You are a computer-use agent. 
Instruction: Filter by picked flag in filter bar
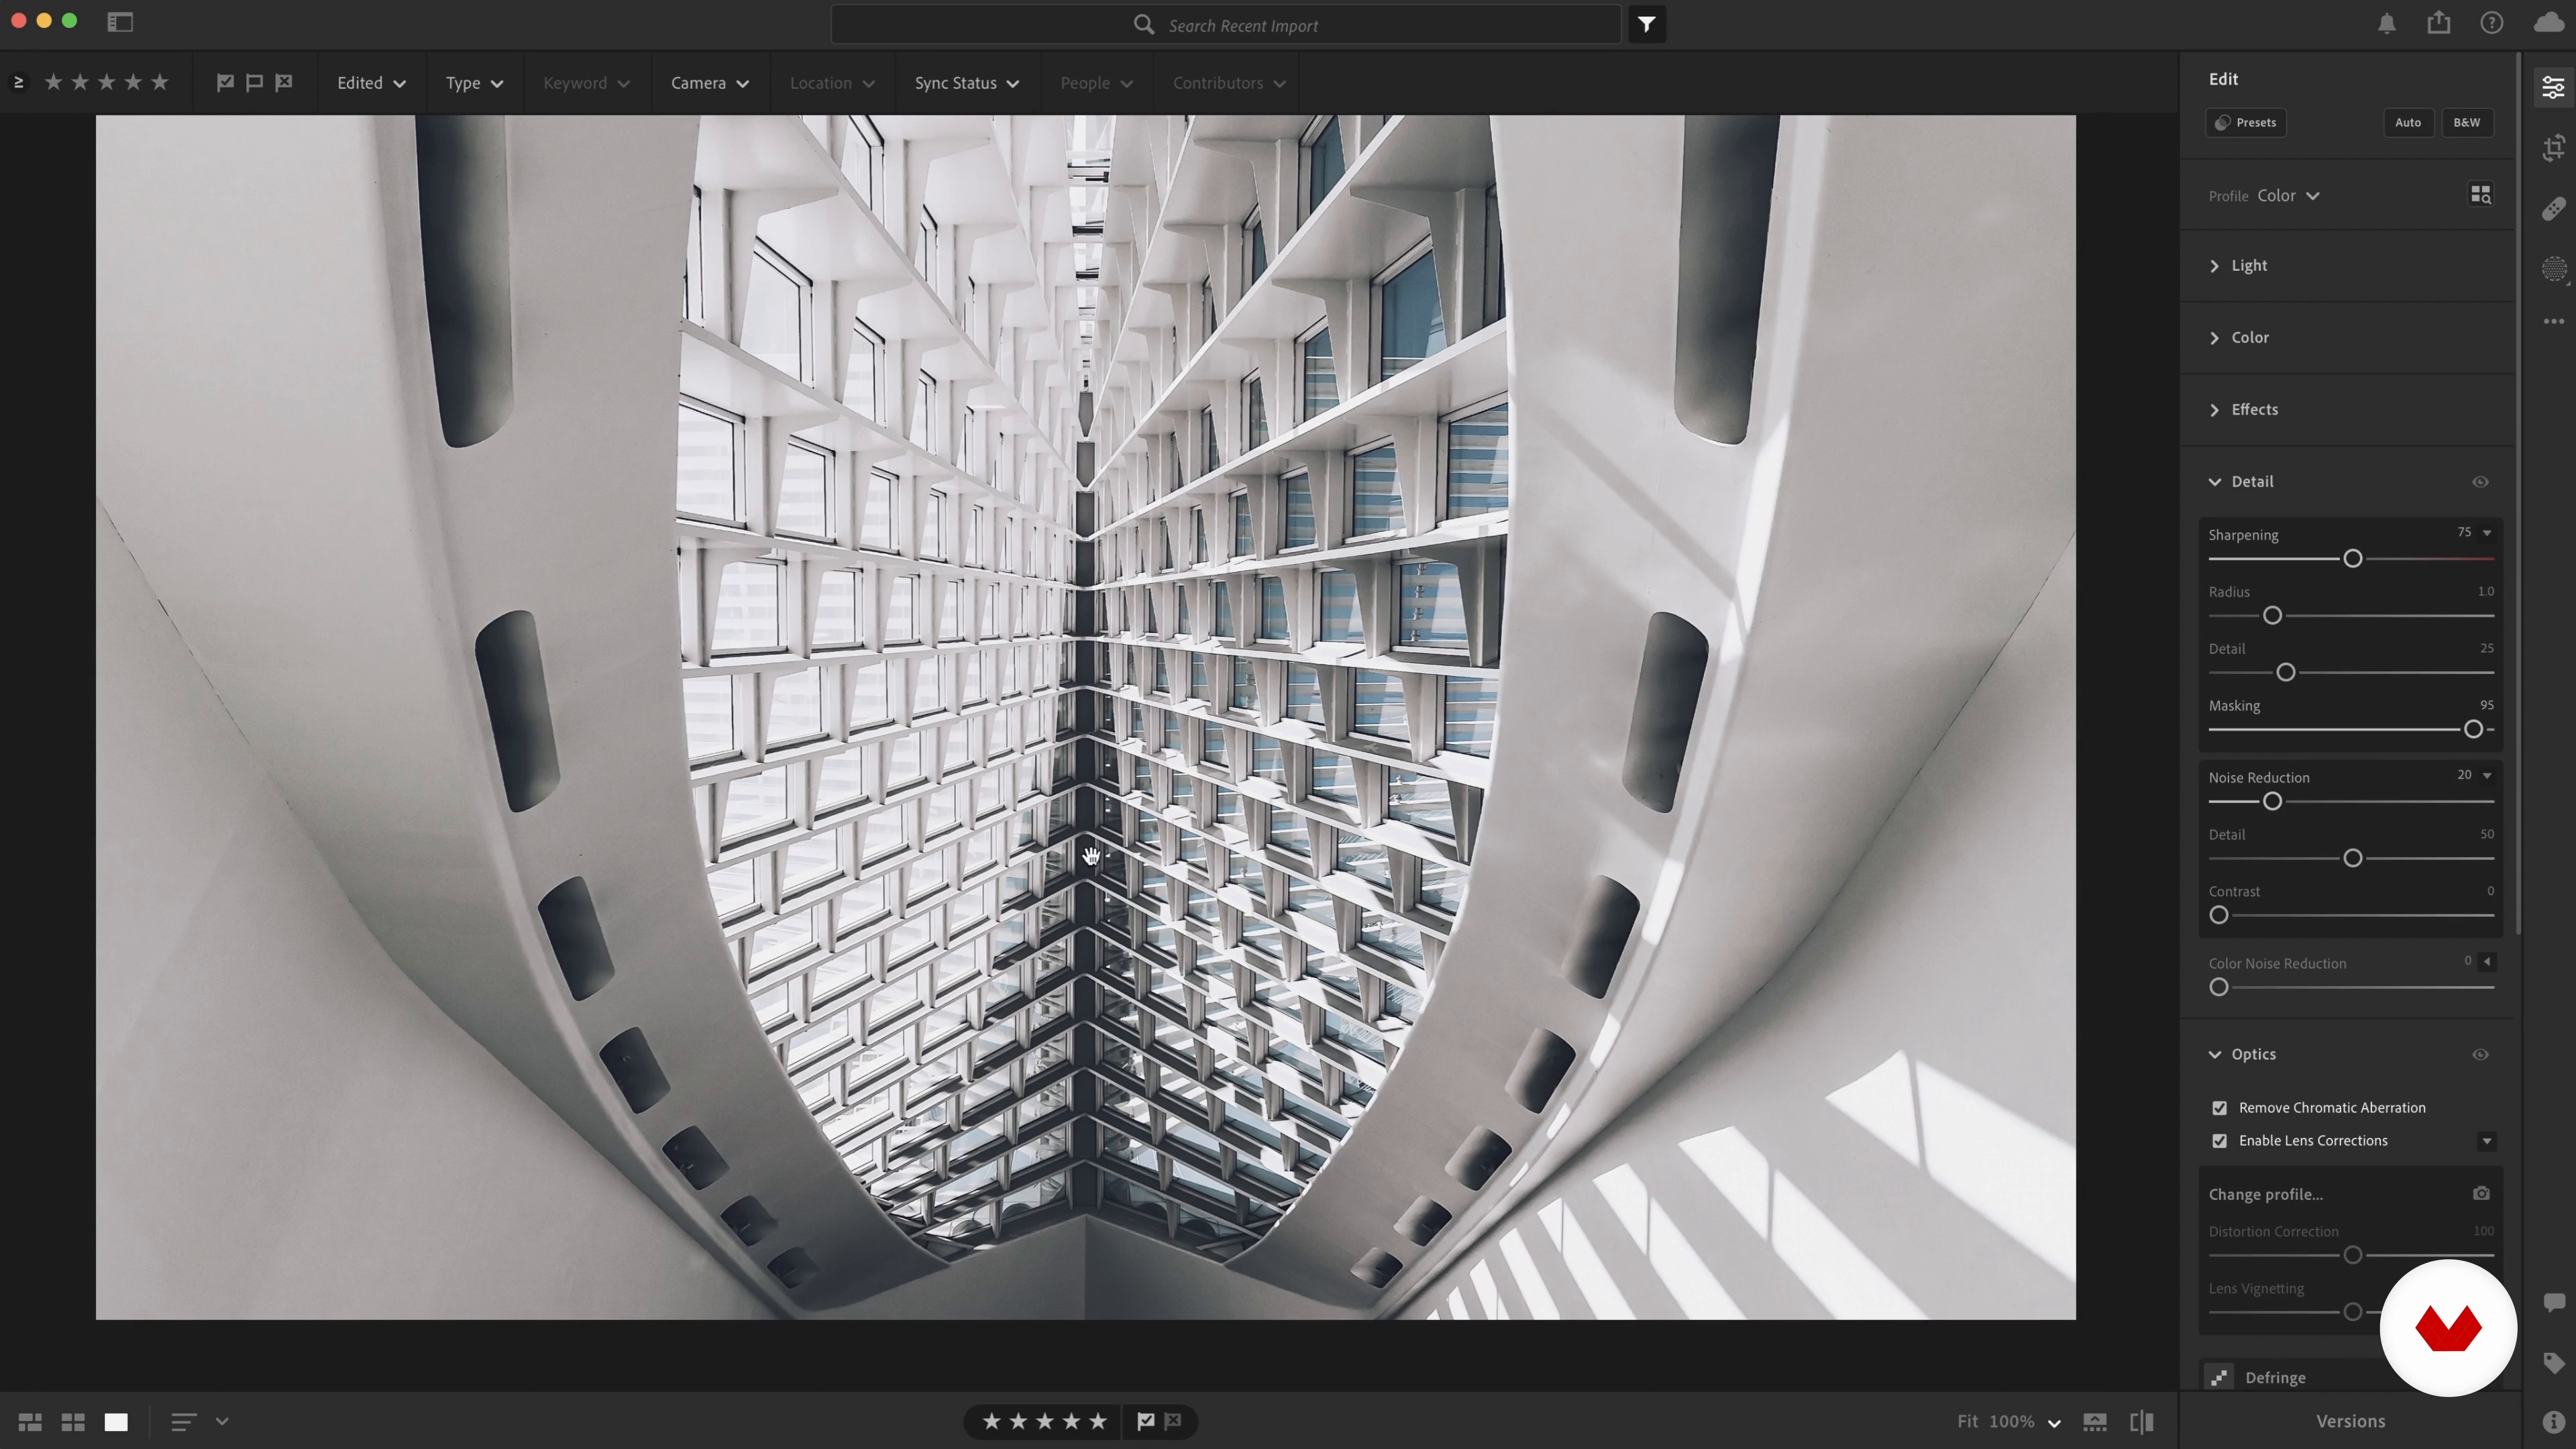click(x=225, y=83)
